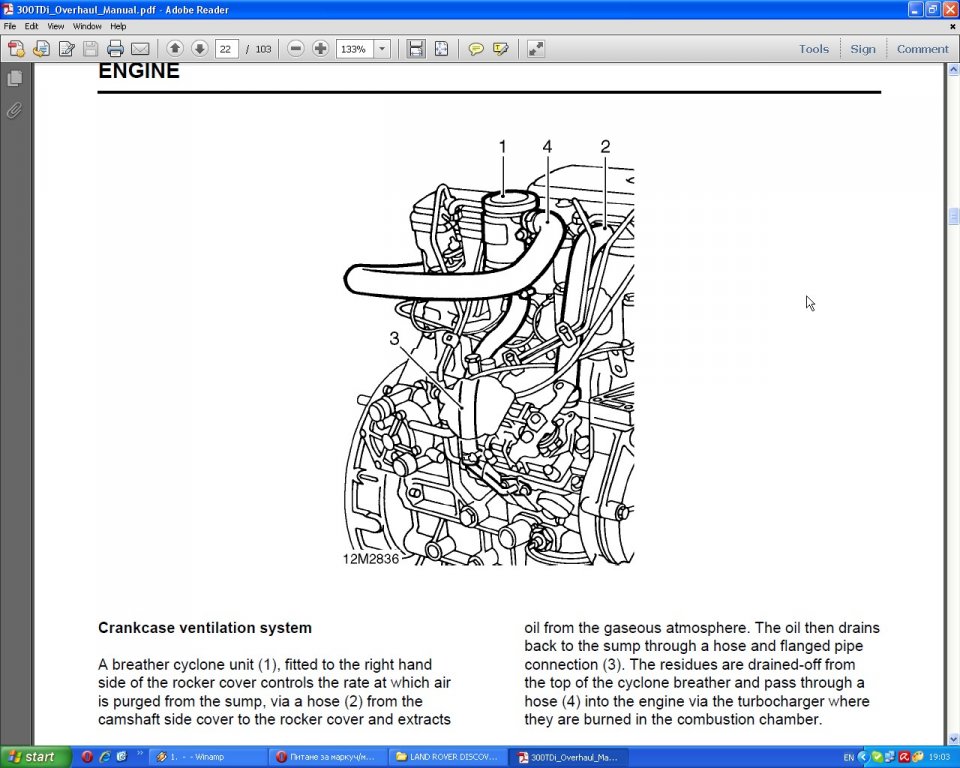Go to next page arrow
Screen dimensions: 960x768
[x=199, y=49]
